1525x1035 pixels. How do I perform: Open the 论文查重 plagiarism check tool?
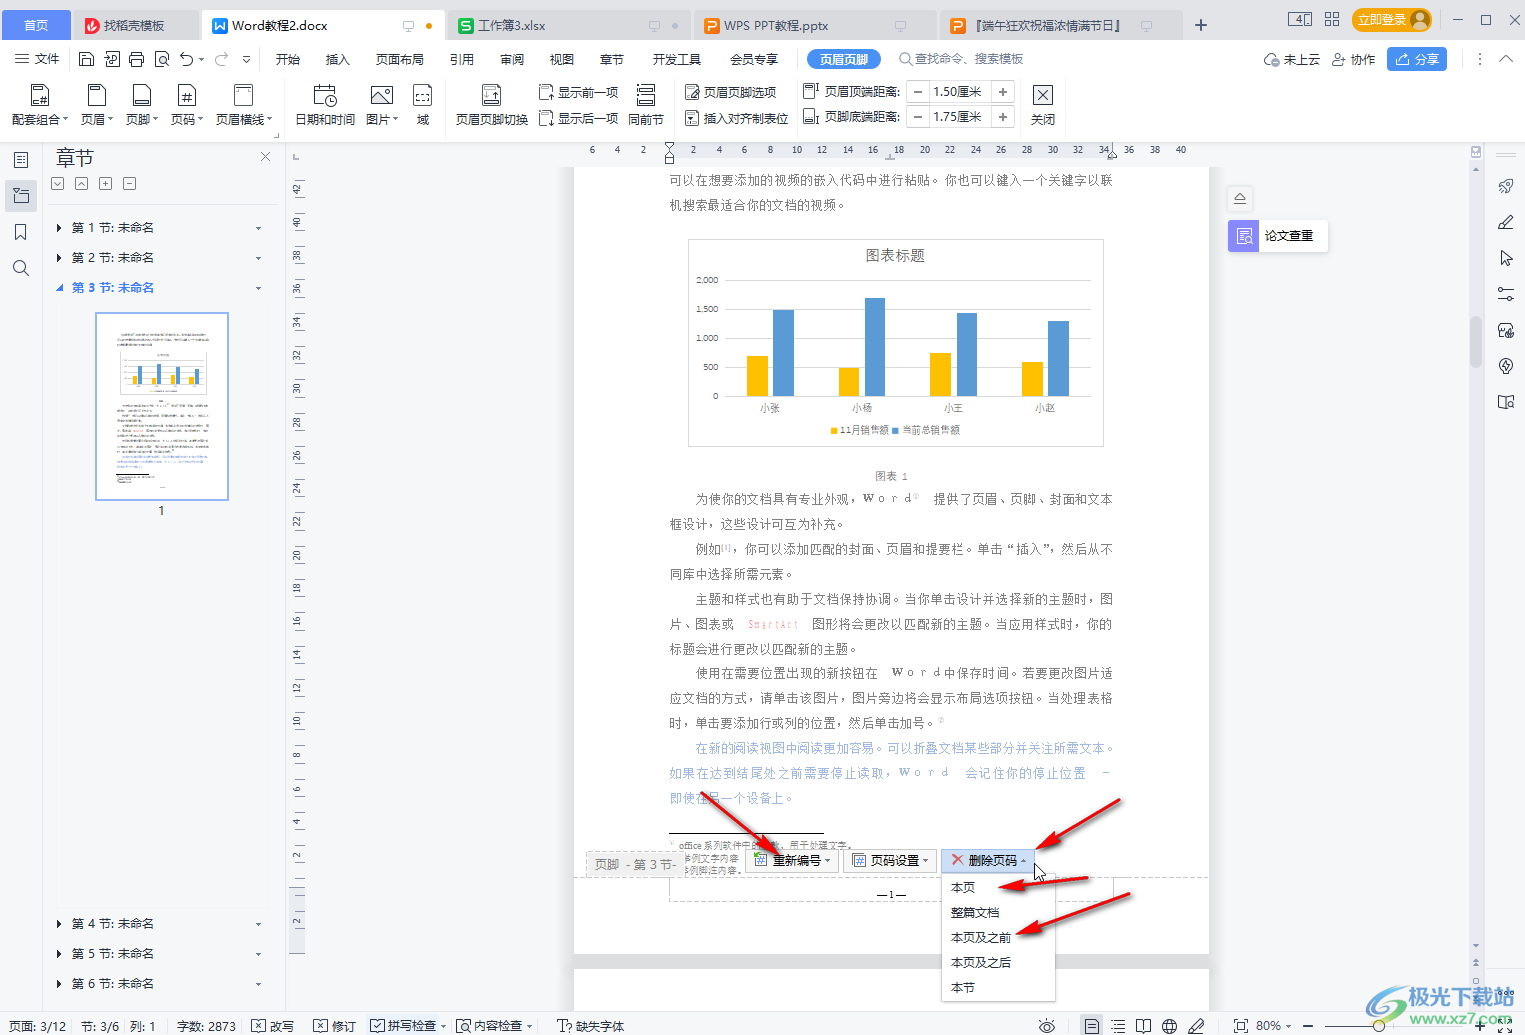coord(1278,236)
